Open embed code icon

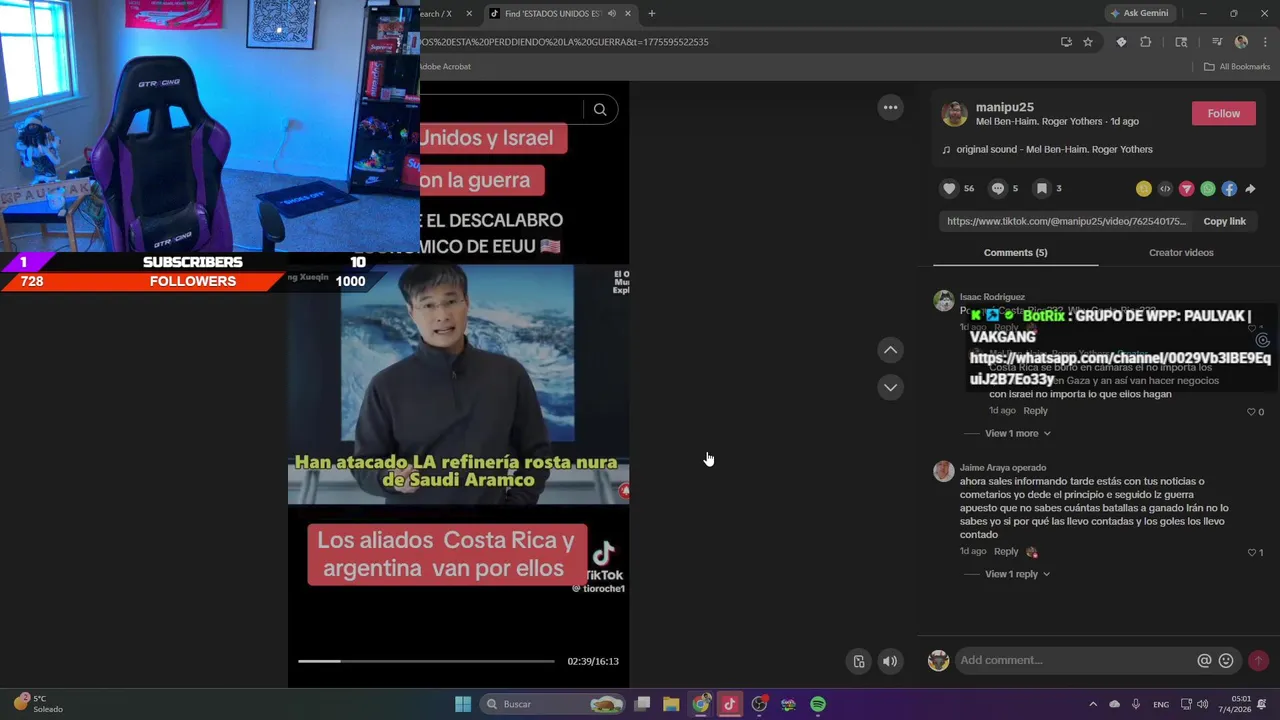pyautogui.click(x=1165, y=188)
